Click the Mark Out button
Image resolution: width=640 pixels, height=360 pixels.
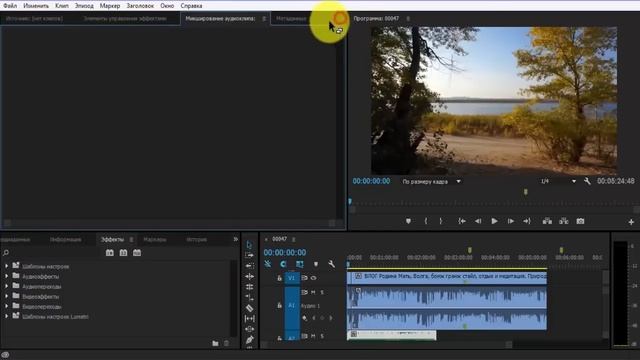pyautogui.click(x=441, y=221)
